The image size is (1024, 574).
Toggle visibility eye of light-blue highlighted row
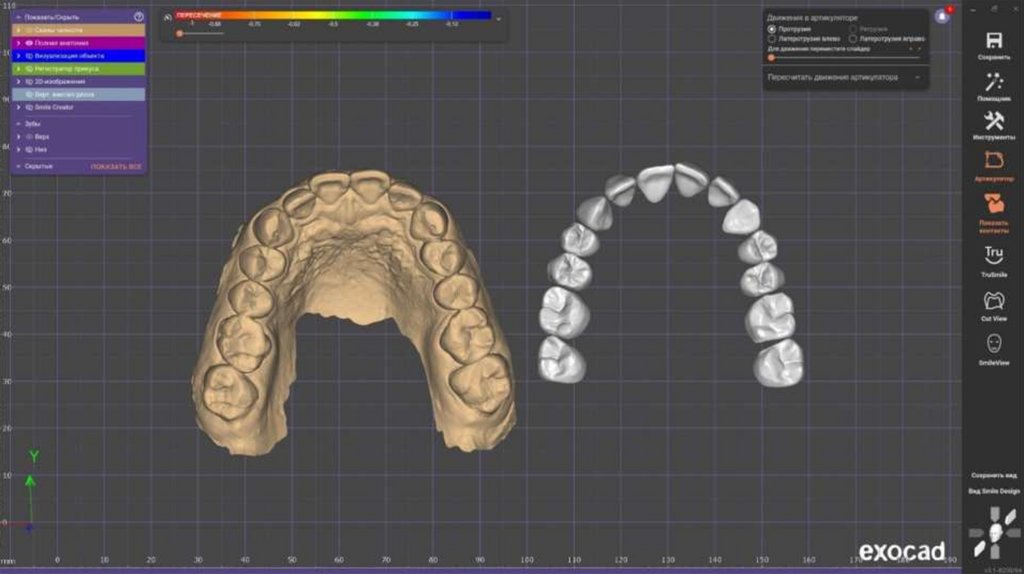(x=29, y=95)
